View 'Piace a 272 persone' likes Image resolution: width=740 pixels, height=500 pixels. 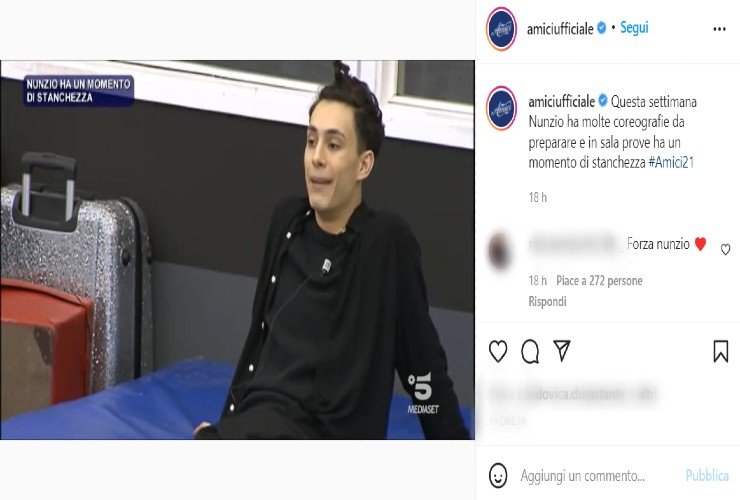(x=599, y=280)
